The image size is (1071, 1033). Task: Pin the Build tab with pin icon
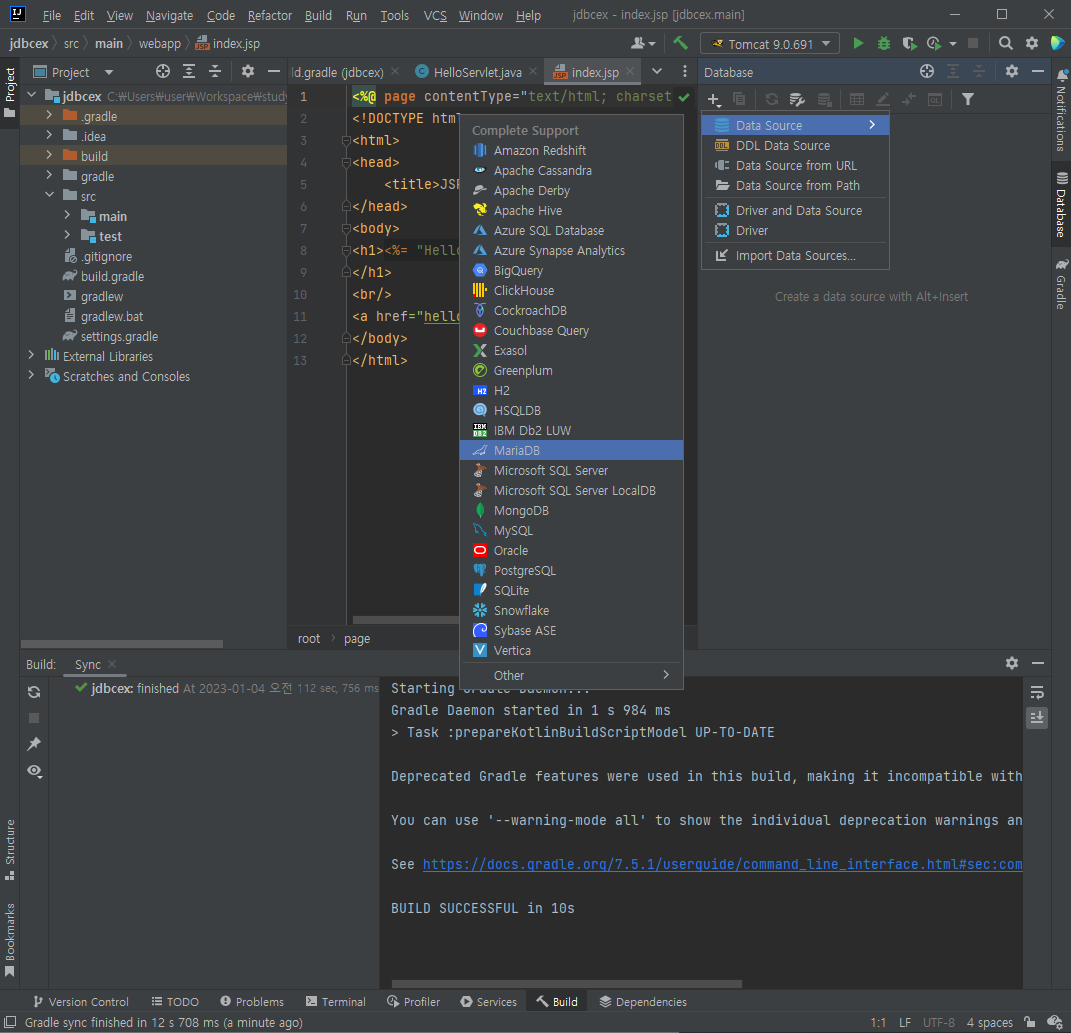(34, 744)
